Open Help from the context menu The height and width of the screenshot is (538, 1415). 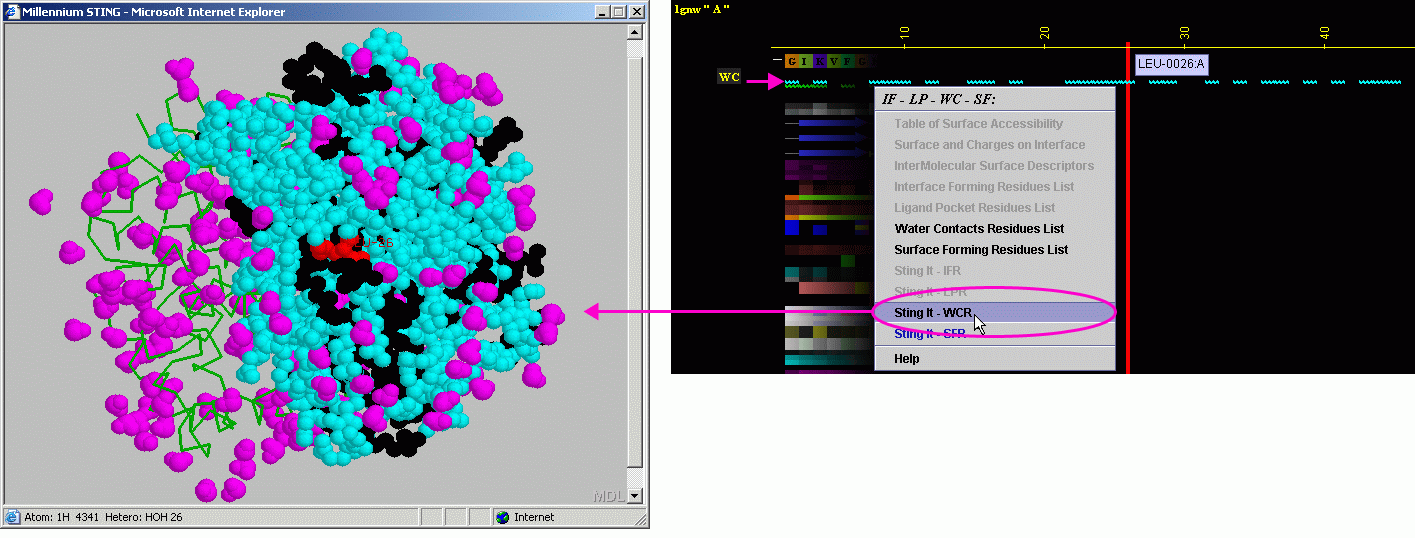tap(995, 359)
